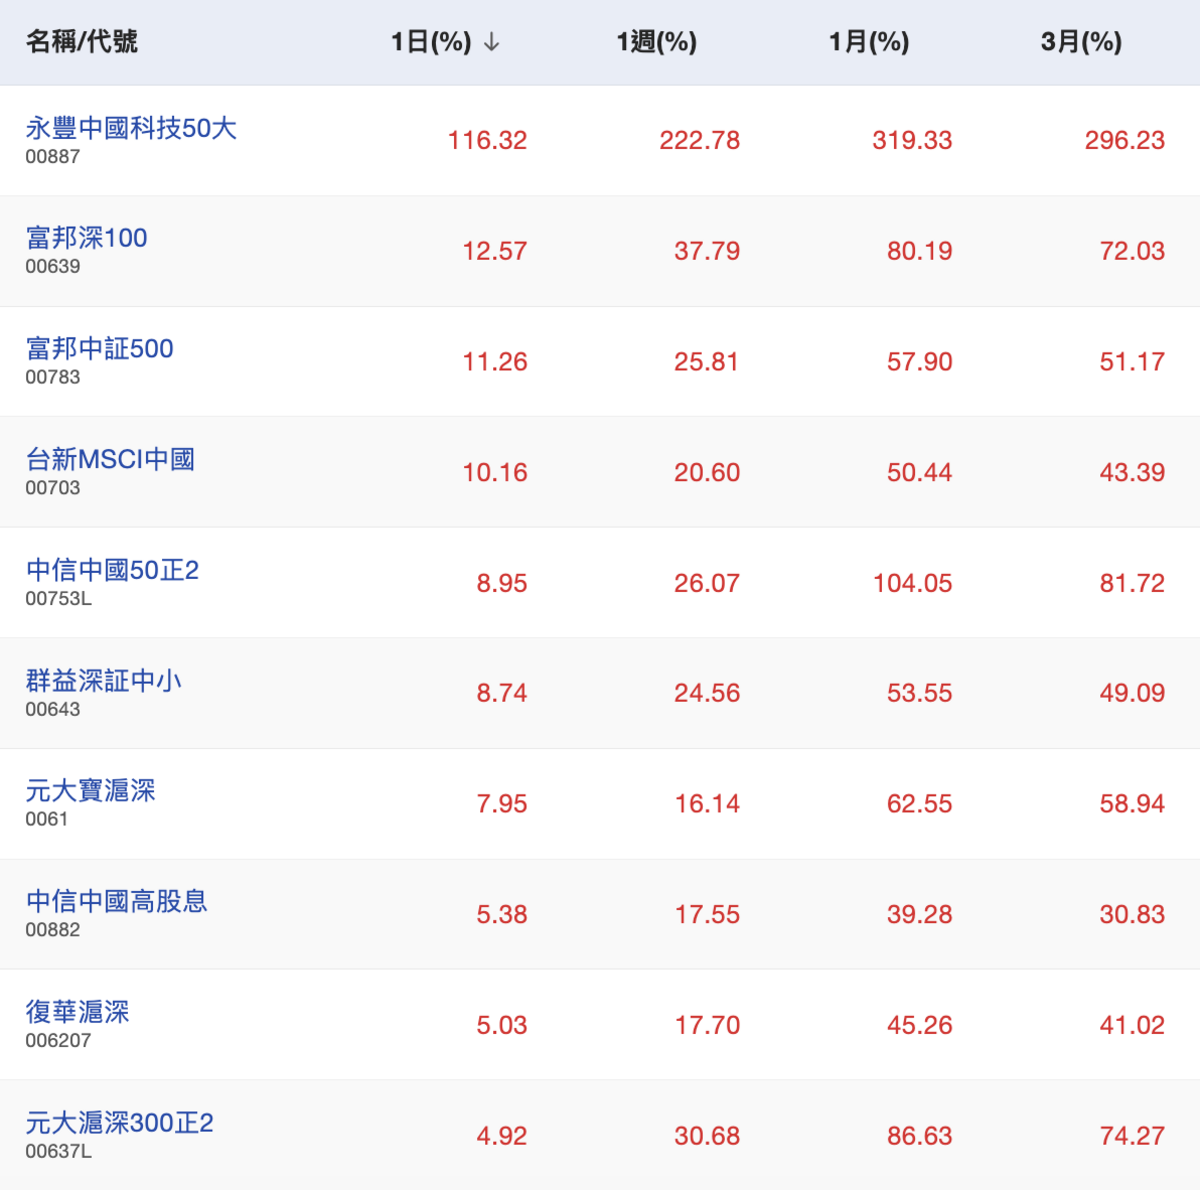
Task: Sort by the 1月(%) column header
Action: (869, 42)
